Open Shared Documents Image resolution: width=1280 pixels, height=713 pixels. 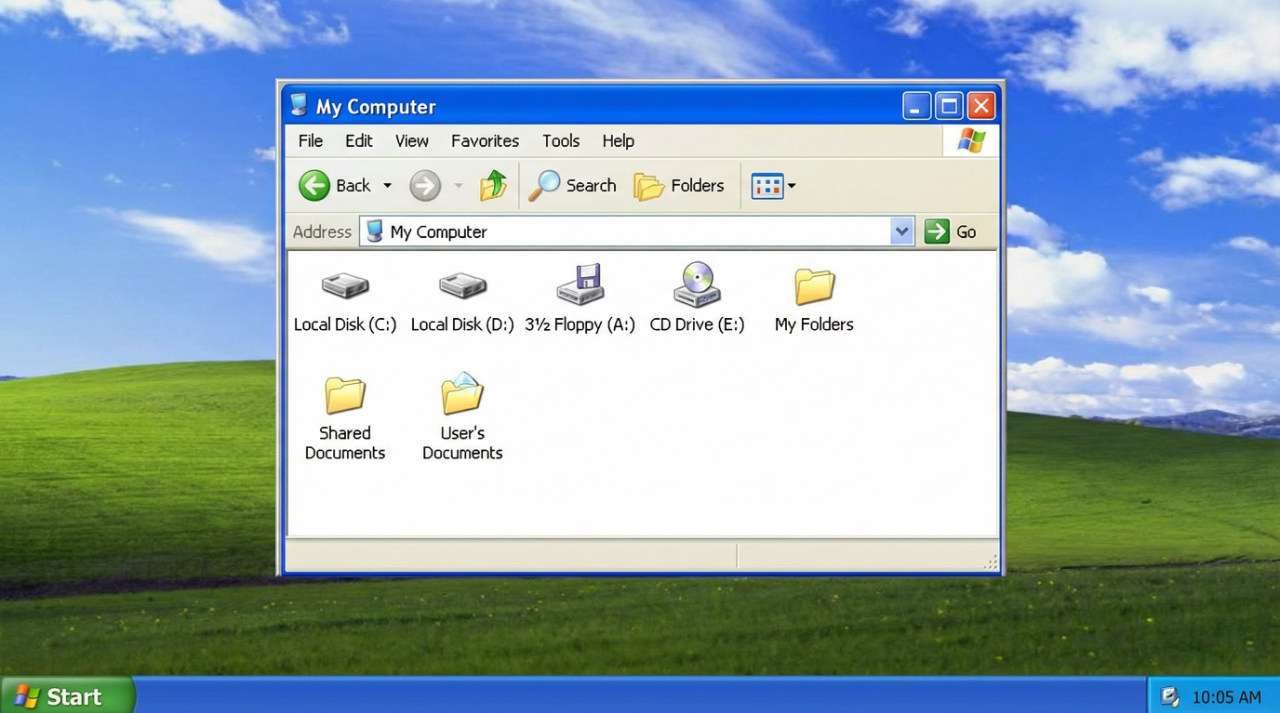pyautogui.click(x=345, y=400)
